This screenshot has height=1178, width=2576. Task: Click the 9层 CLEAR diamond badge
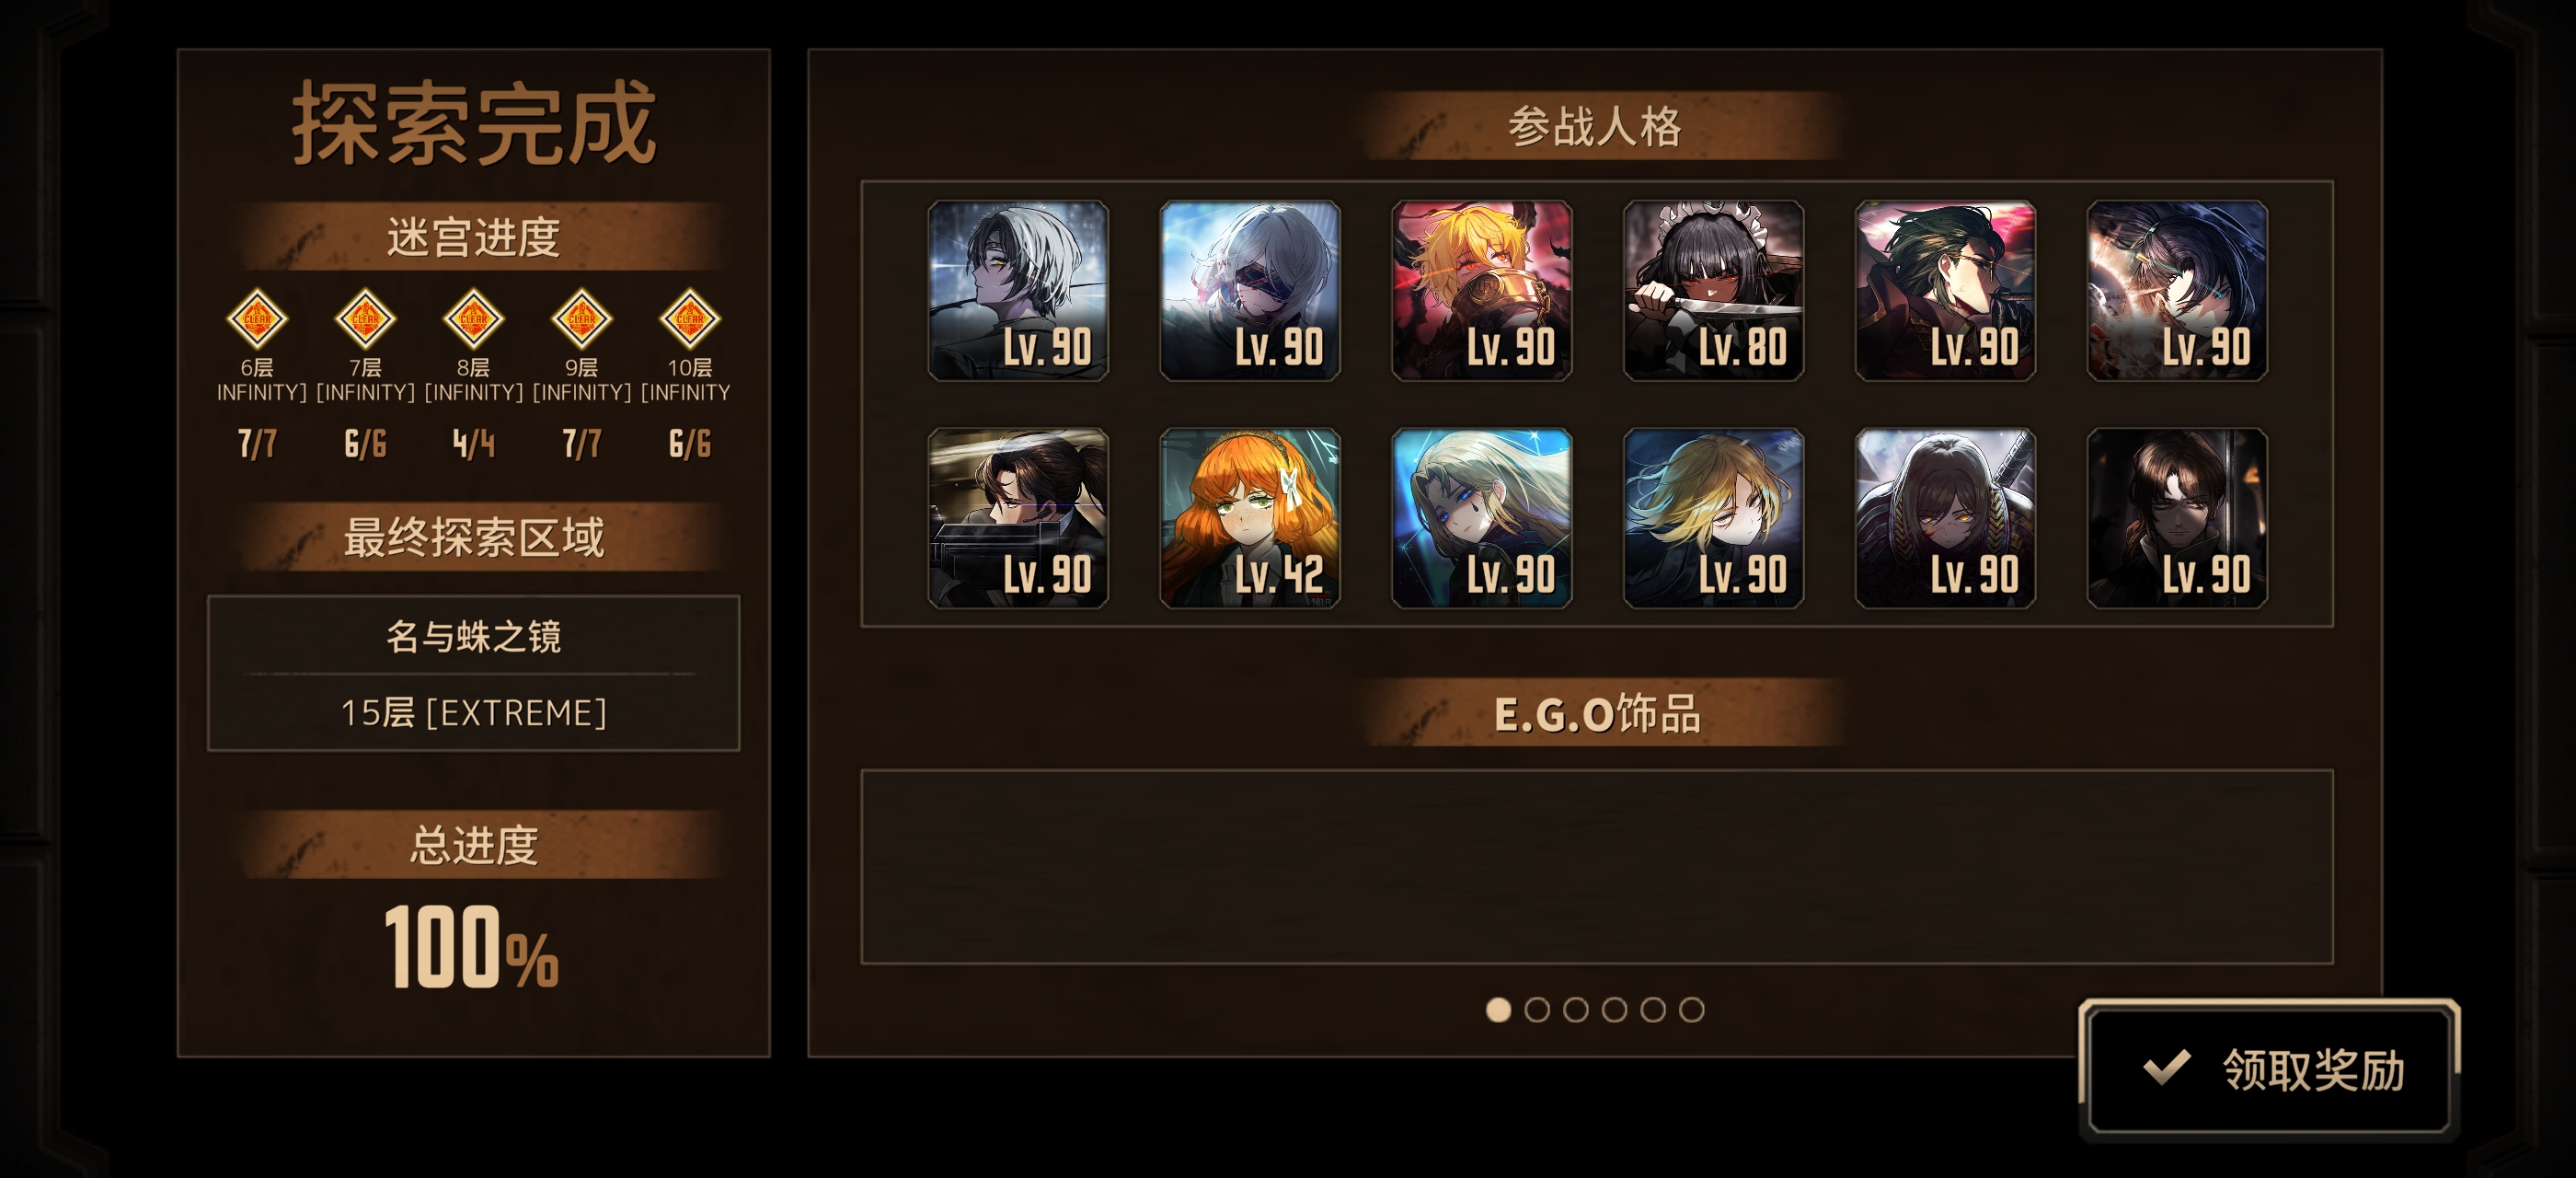click(581, 320)
